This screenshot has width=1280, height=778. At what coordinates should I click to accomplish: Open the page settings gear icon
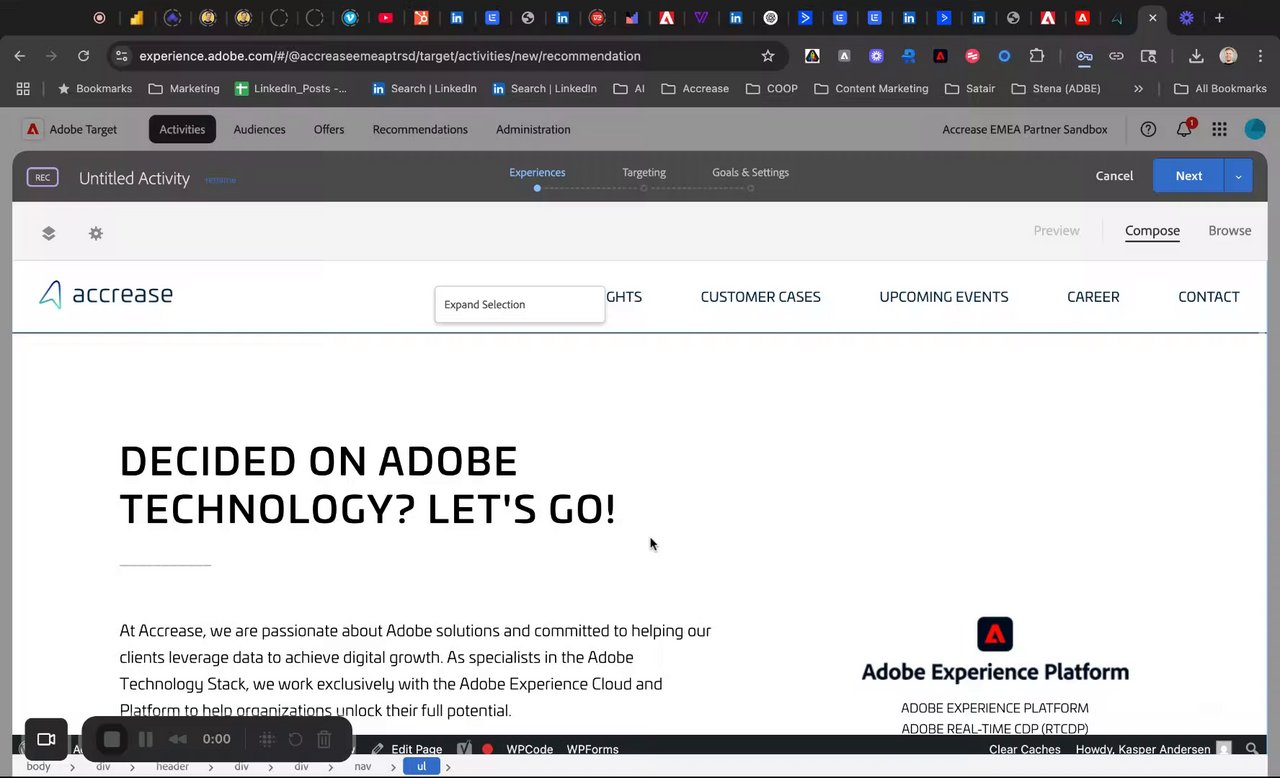click(x=96, y=233)
